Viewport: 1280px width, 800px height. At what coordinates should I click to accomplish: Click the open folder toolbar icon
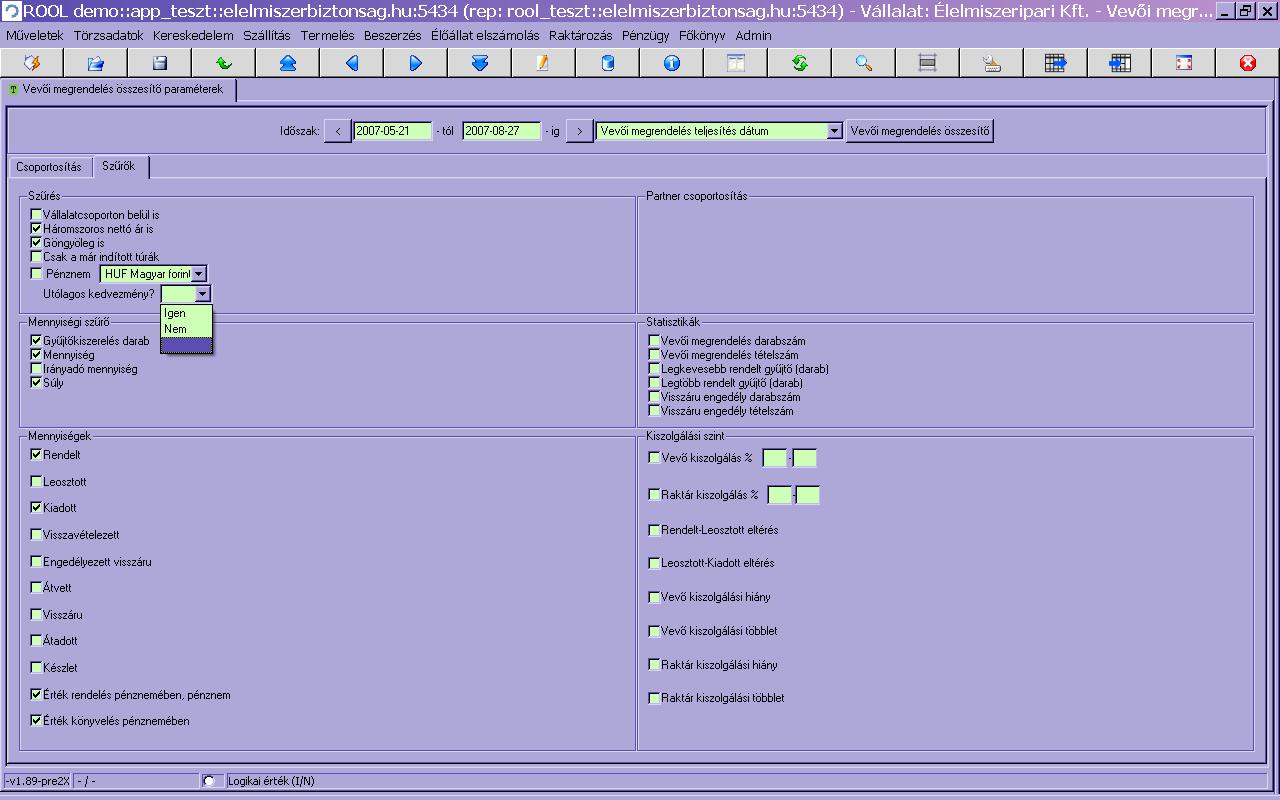[95, 63]
